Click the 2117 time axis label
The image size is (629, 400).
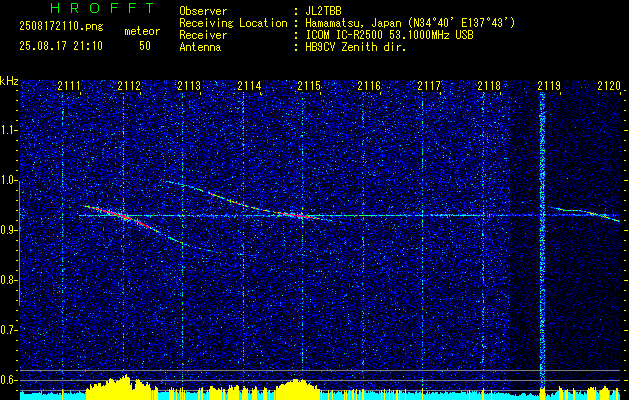coord(429,85)
